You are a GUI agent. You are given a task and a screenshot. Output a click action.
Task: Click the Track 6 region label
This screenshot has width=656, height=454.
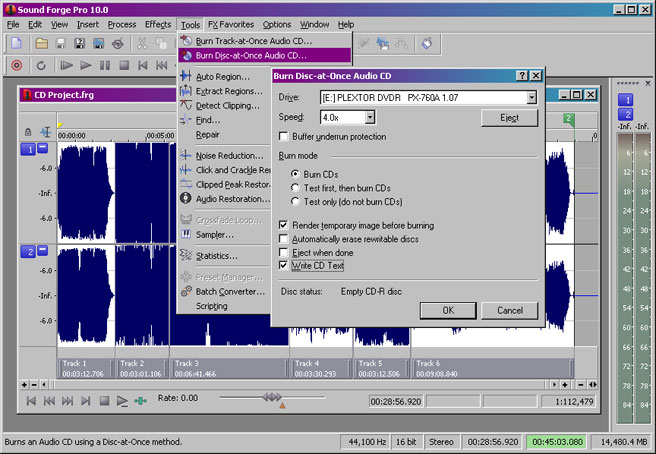[x=492, y=368]
